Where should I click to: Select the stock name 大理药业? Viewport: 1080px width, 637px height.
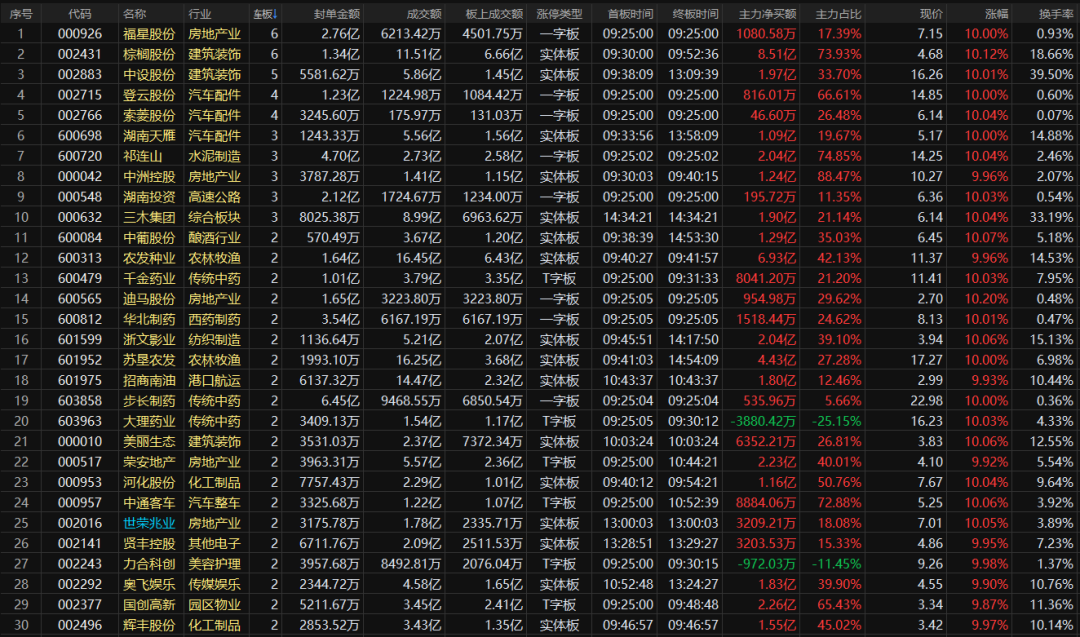(149, 421)
